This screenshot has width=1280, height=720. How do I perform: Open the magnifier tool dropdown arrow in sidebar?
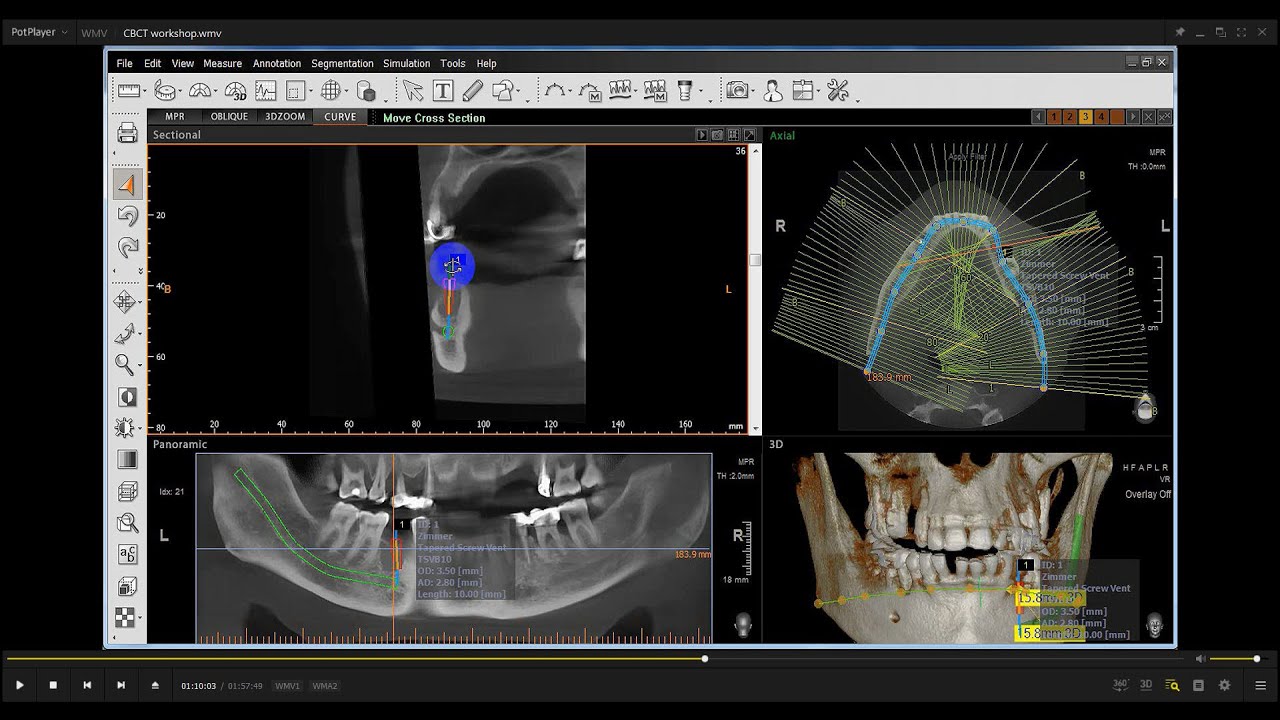[139, 366]
